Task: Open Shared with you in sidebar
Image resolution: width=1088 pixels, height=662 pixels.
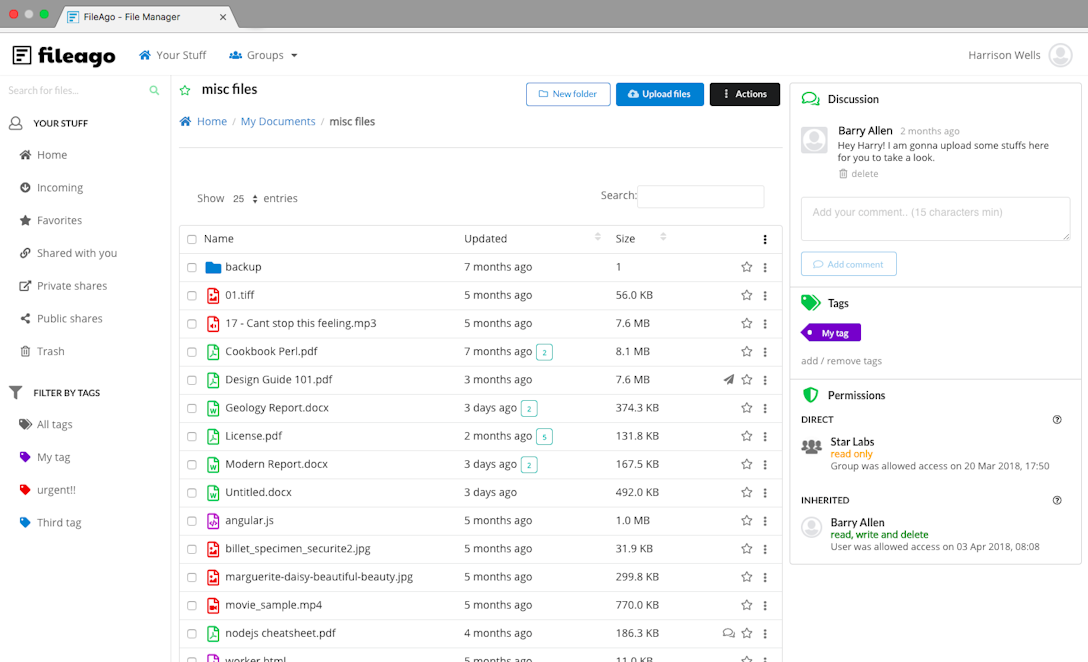Action: pyautogui.click(x=76, y=253)
